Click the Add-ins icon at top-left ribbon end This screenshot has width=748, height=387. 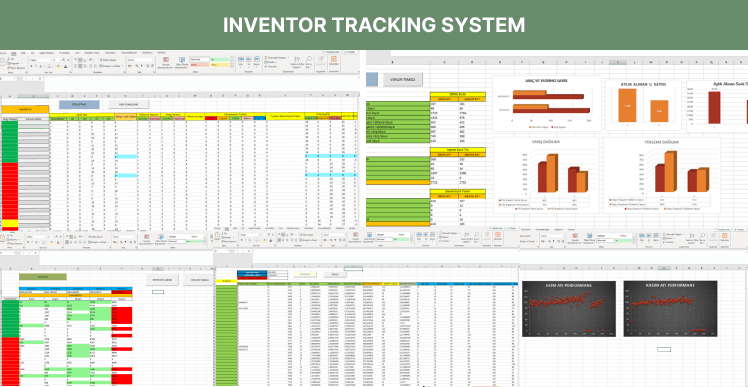(x=333, y=61)
